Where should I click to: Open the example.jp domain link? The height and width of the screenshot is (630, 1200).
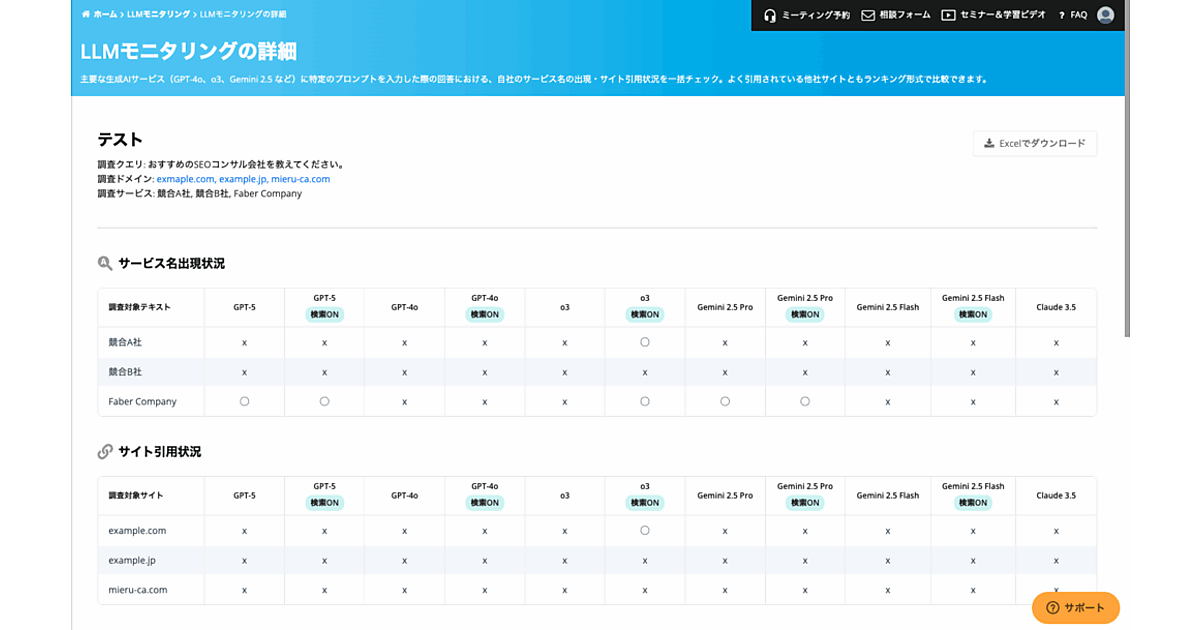coord(242,179)
